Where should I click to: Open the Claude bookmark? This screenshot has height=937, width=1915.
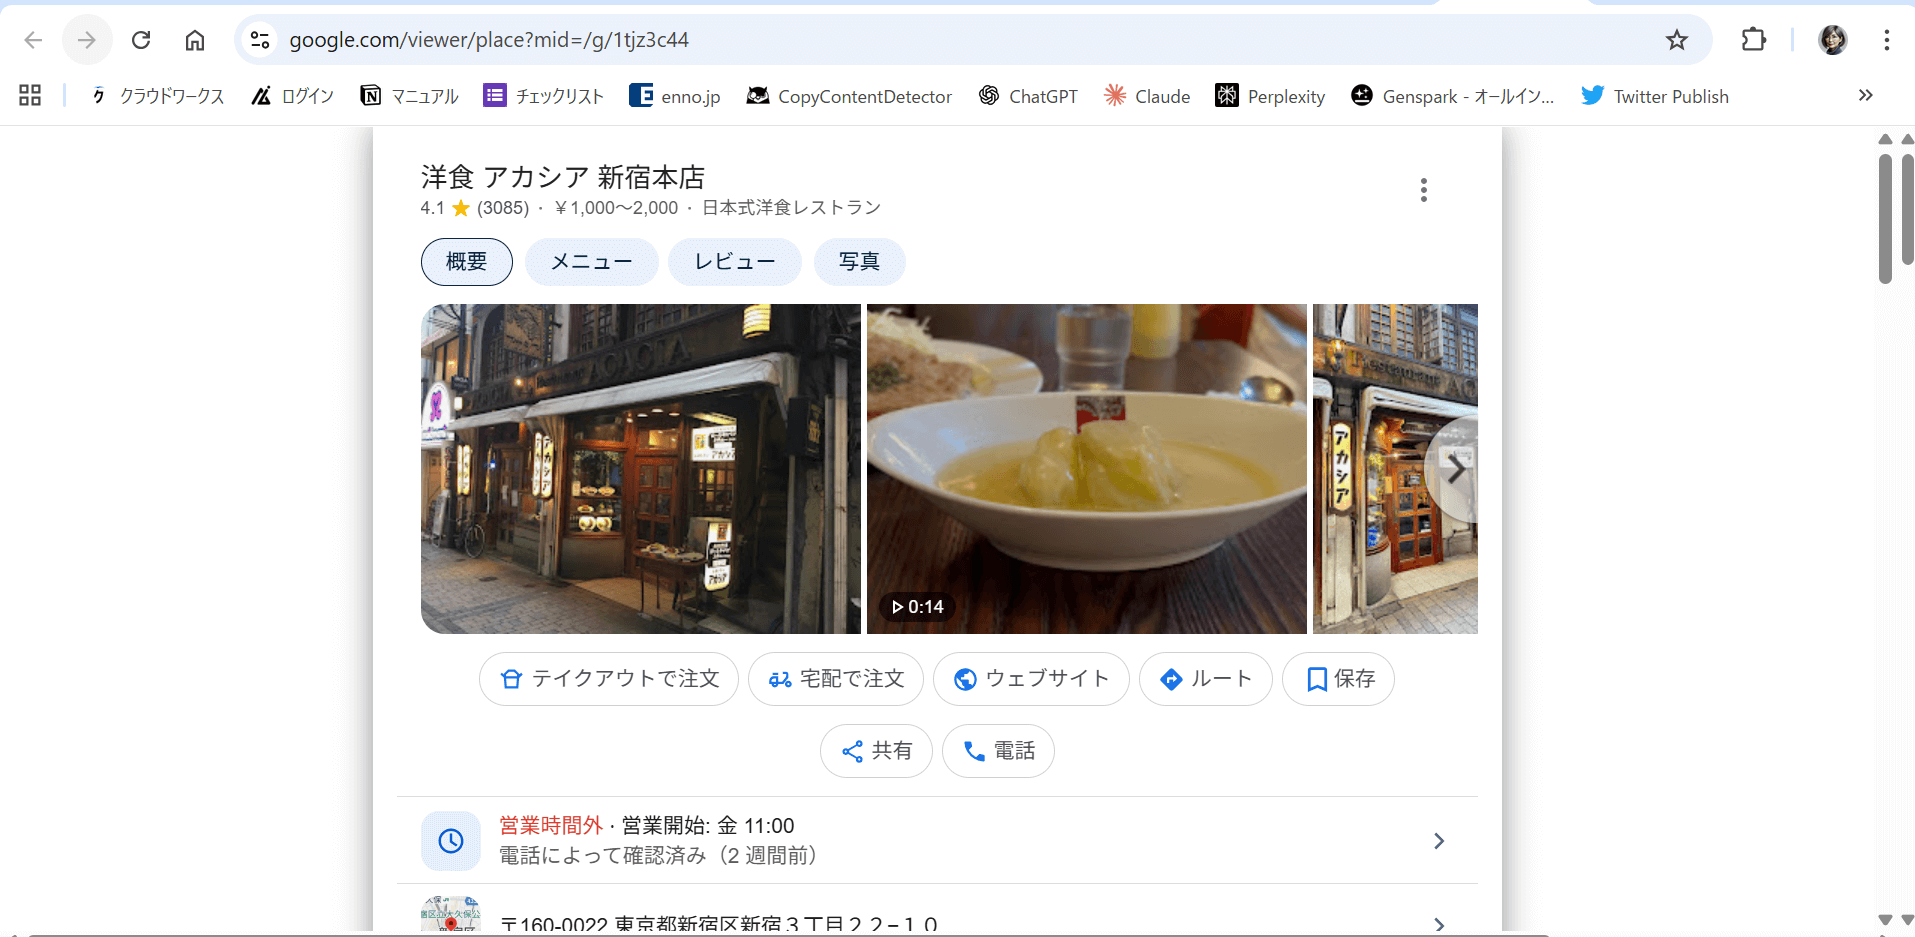1147,96
